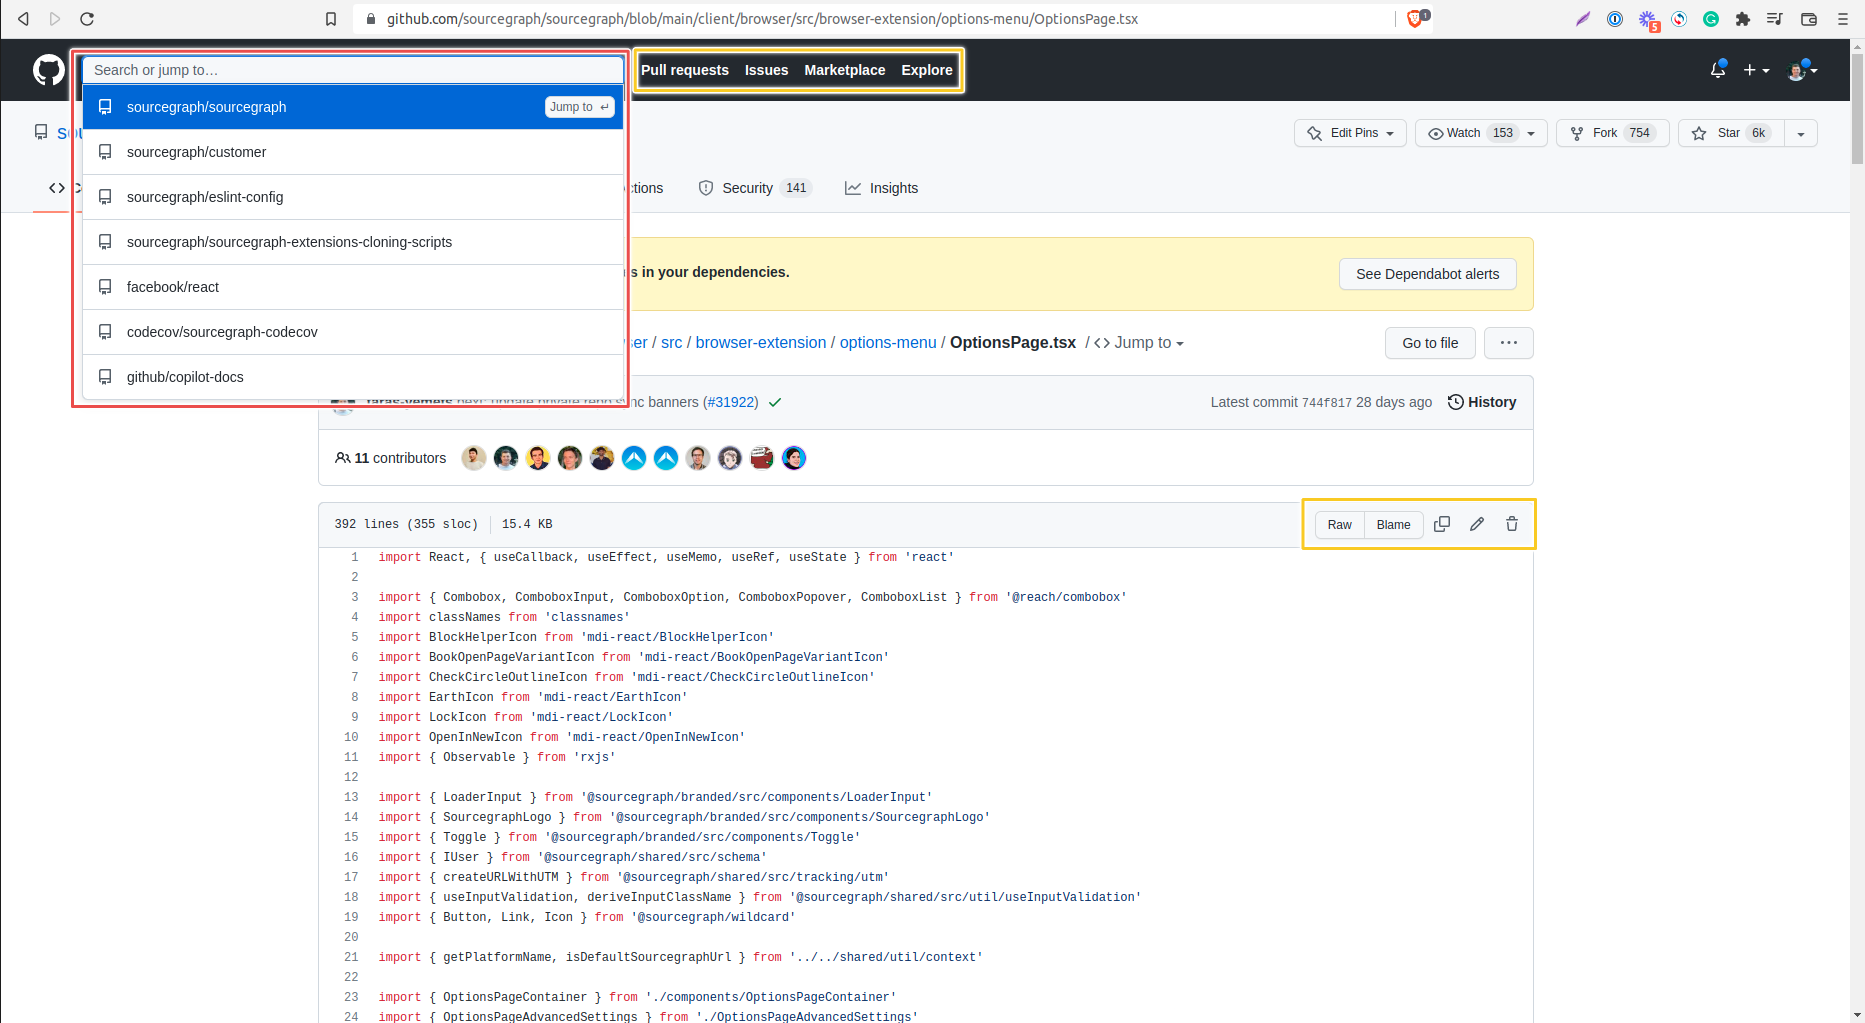Open the 1Password extension icon
1865x1023 pixels.
pyautogui.click(x=1615, y=19)
